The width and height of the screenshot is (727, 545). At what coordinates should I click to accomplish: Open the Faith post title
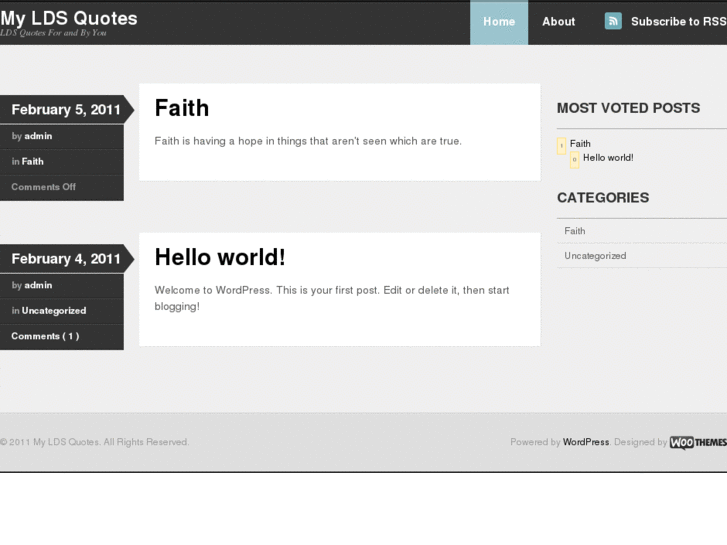point(182,108)
